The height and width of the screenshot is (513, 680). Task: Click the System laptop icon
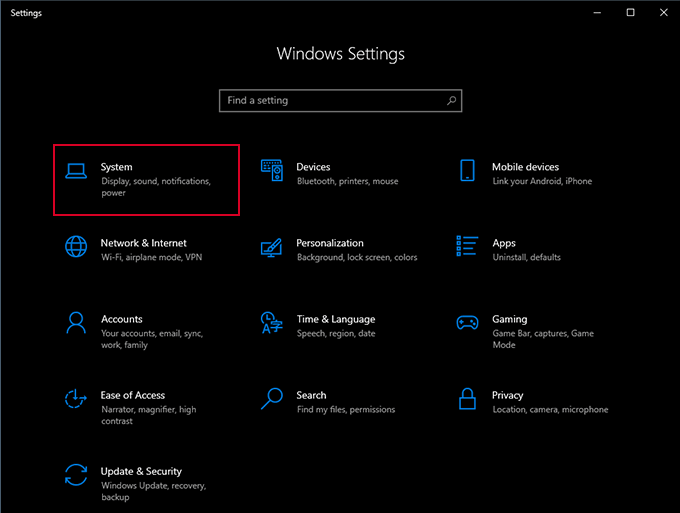pyautogui.click(x=76, y=171)
